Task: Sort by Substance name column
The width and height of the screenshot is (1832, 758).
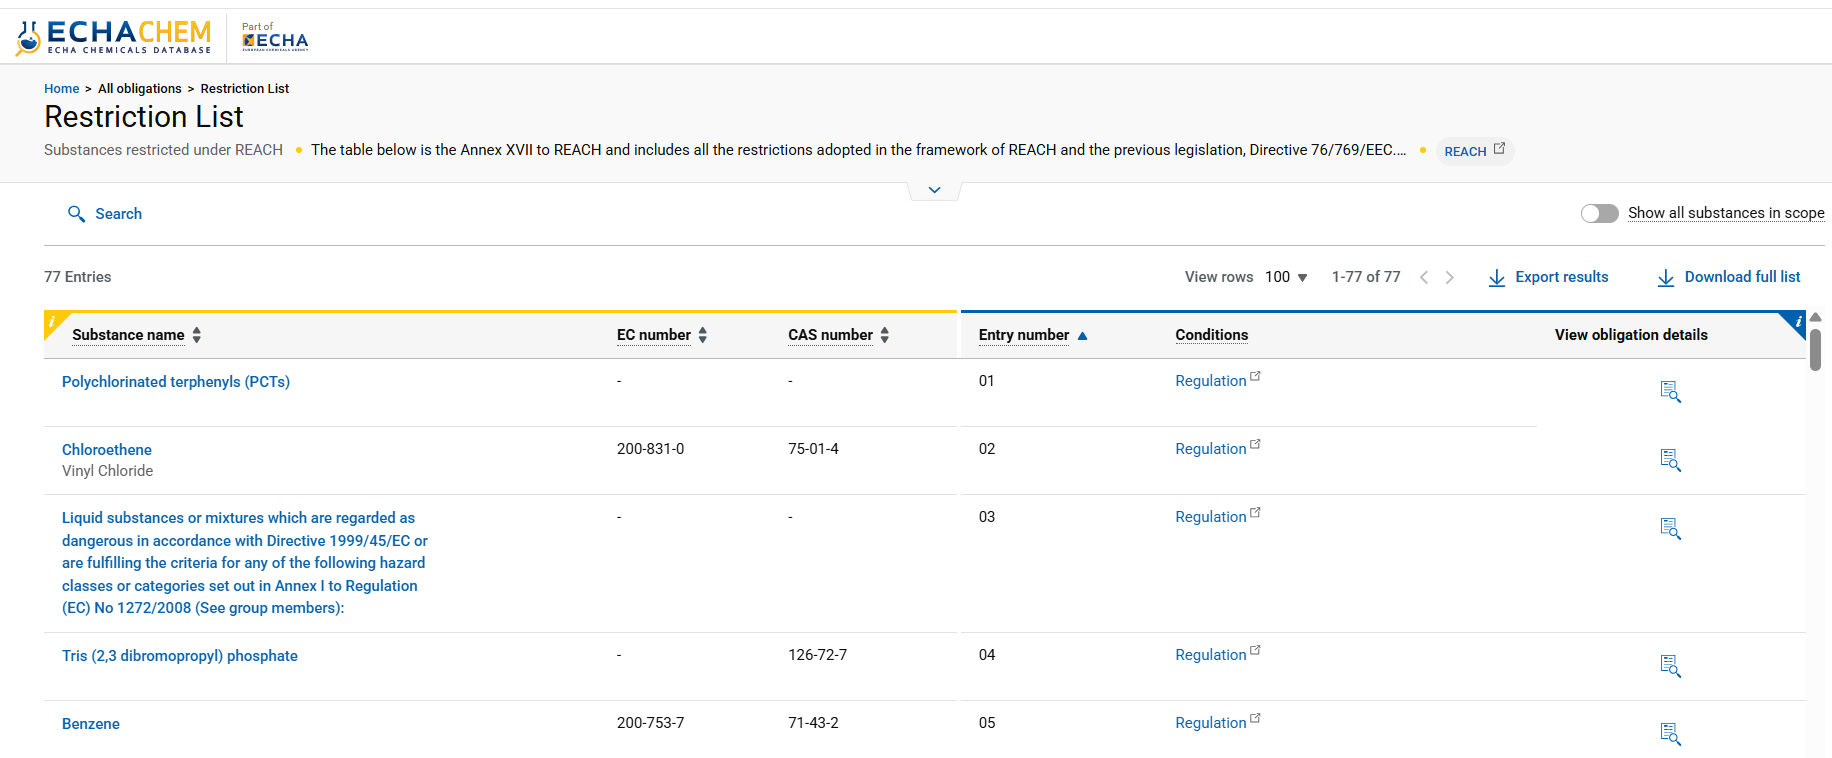Action: point(129,335)
